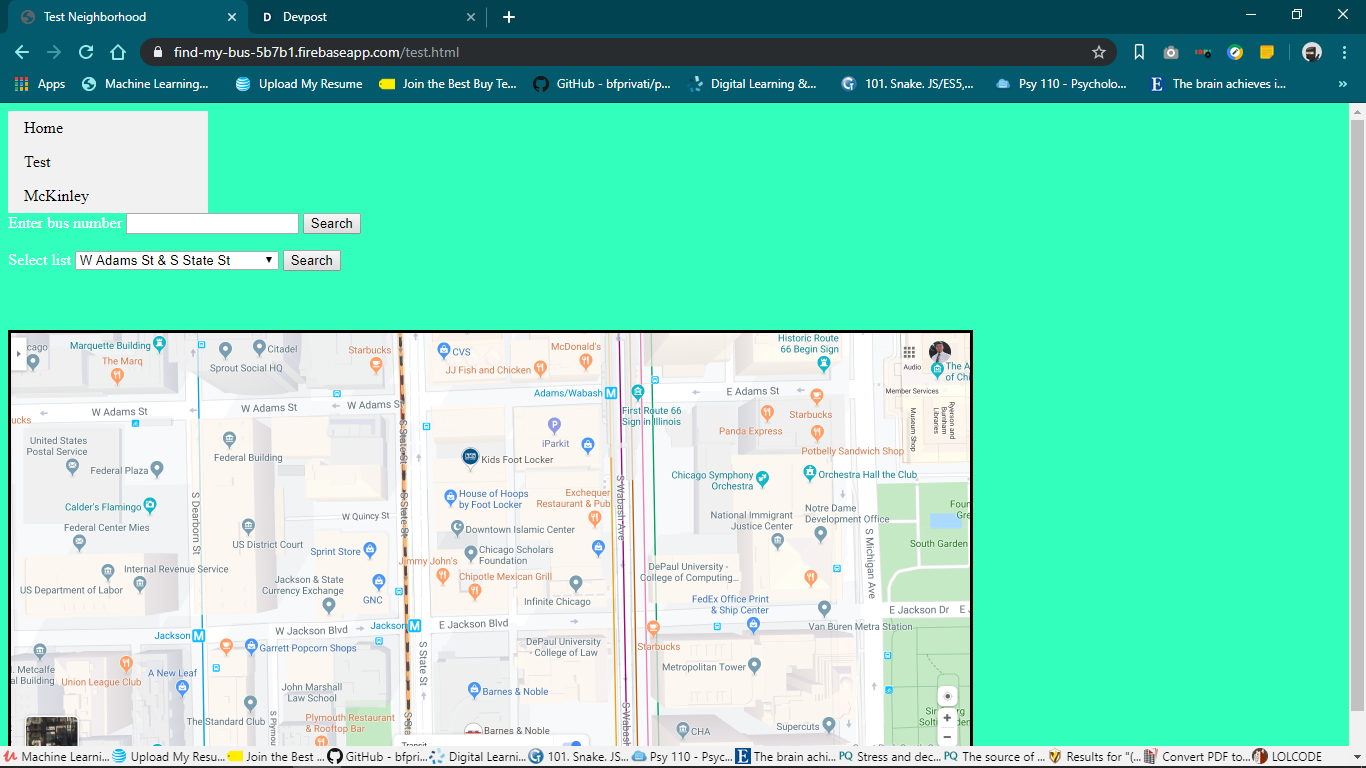This screenshot has height=768, width=1366.
Task: Open the Chrome profile avatar
Action: point(1312,52)
